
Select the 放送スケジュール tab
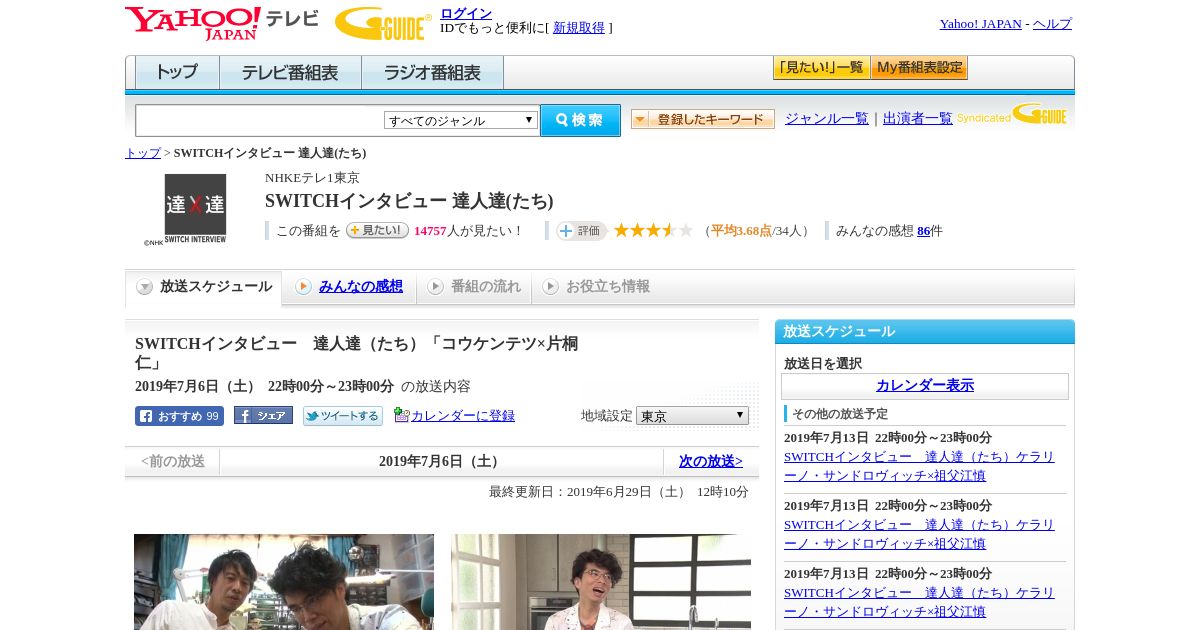pyautogui.click(x=204, y=287)
